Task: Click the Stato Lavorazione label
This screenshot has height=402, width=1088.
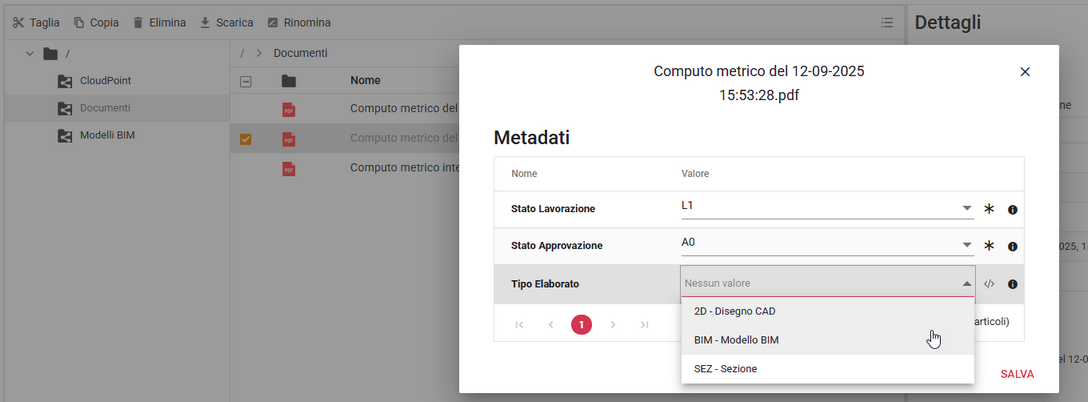Action: [553, 208]
